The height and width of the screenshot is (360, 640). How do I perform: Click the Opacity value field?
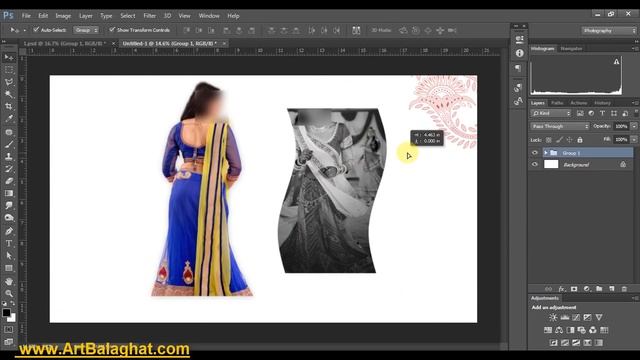pyautogui.click(x=621, y=127)
